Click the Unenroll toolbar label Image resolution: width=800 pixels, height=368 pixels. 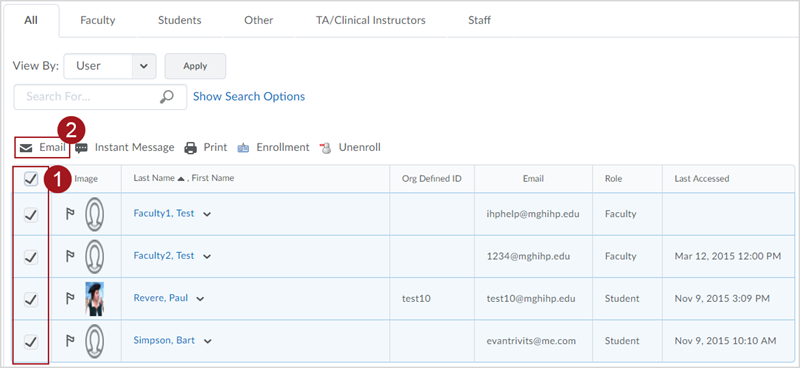pos(360,148)
